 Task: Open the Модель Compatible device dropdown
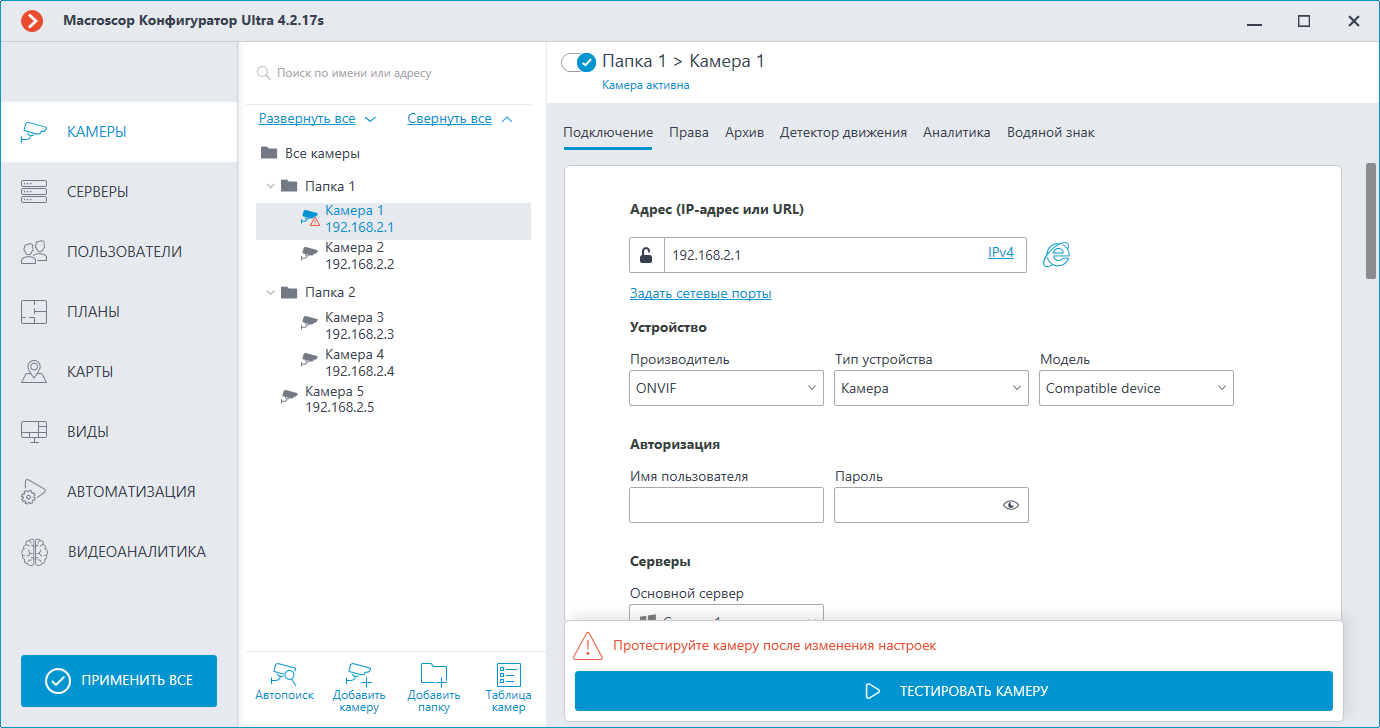pos(1136,388)
